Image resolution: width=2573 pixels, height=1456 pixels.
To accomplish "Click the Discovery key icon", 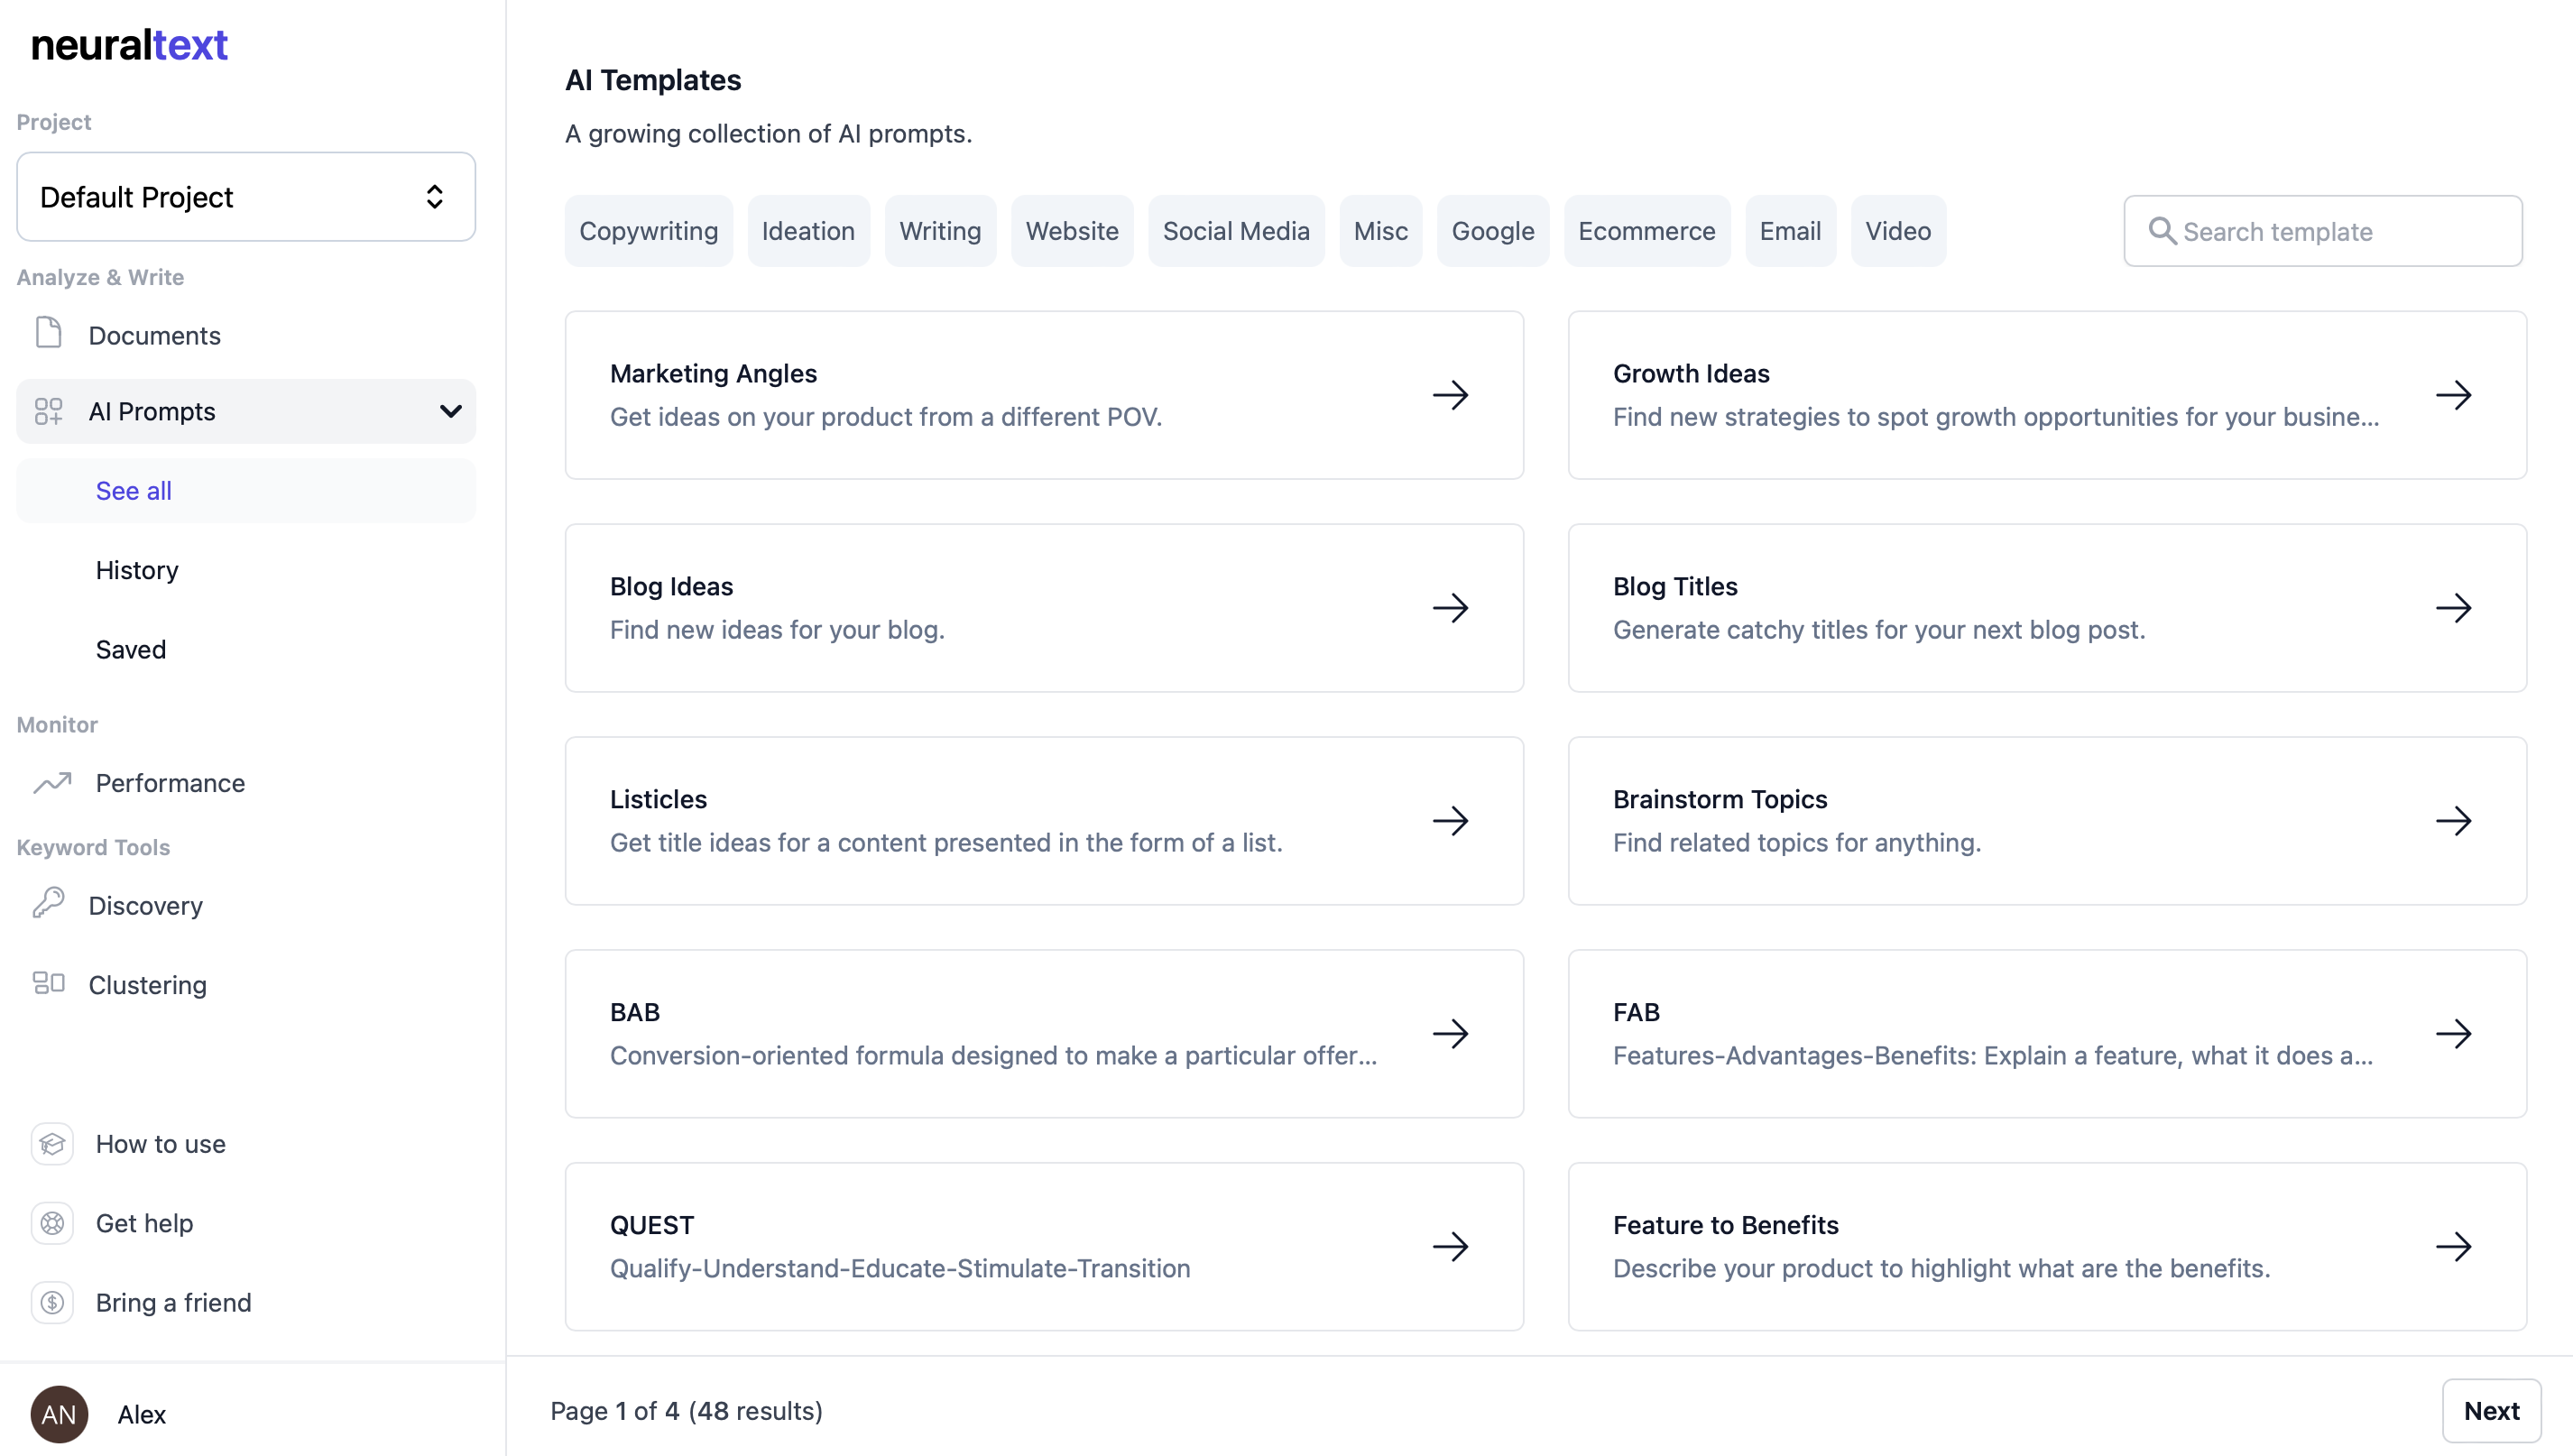I will [x=48, y=903].
